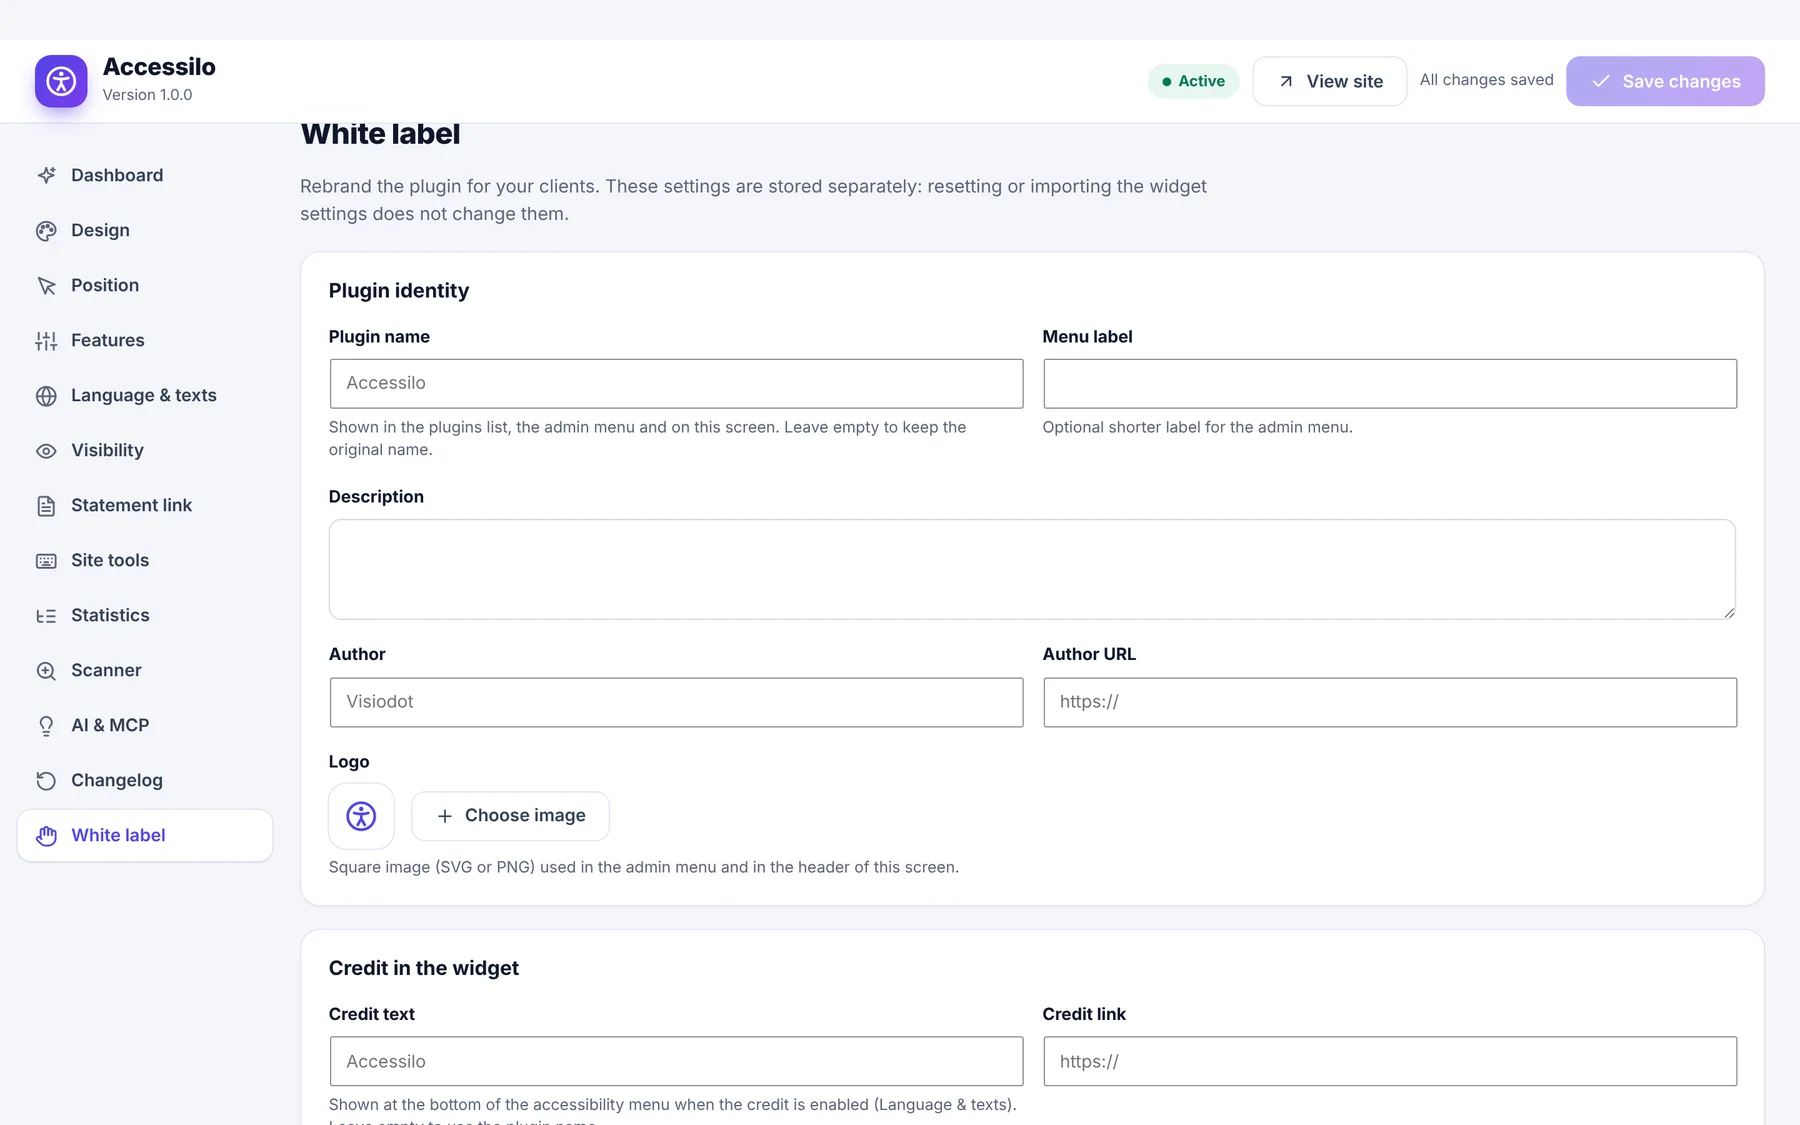Click inside the Description textarea
This screenshot has width=1800, height=1125.
click(1032, 569)
